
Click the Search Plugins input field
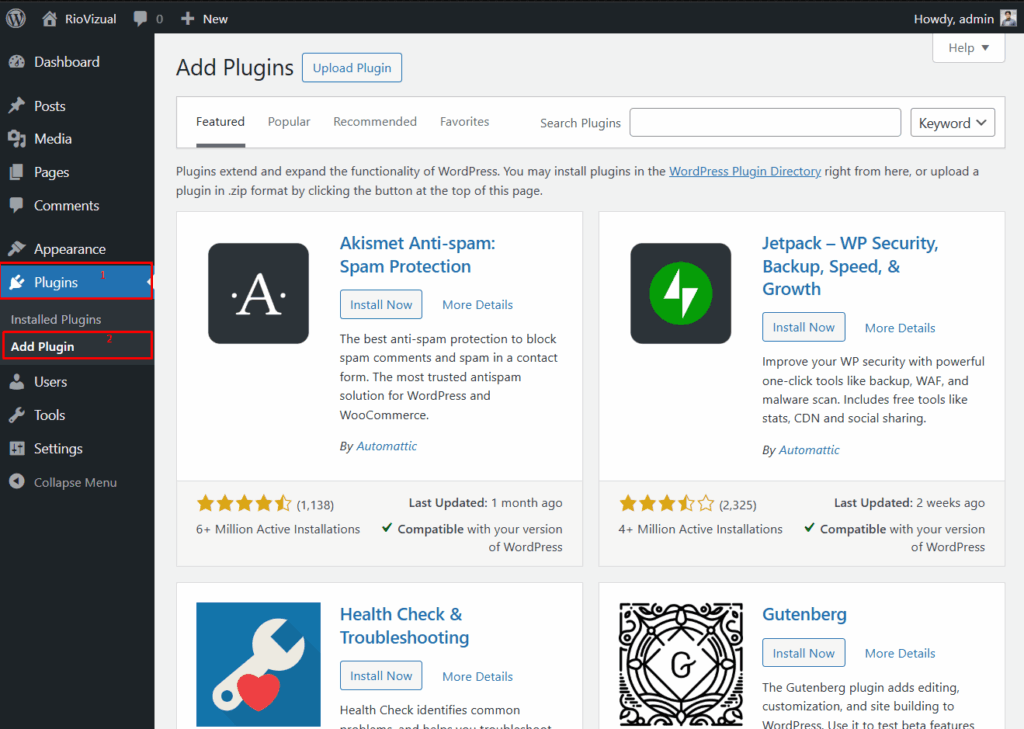(765, 123)
